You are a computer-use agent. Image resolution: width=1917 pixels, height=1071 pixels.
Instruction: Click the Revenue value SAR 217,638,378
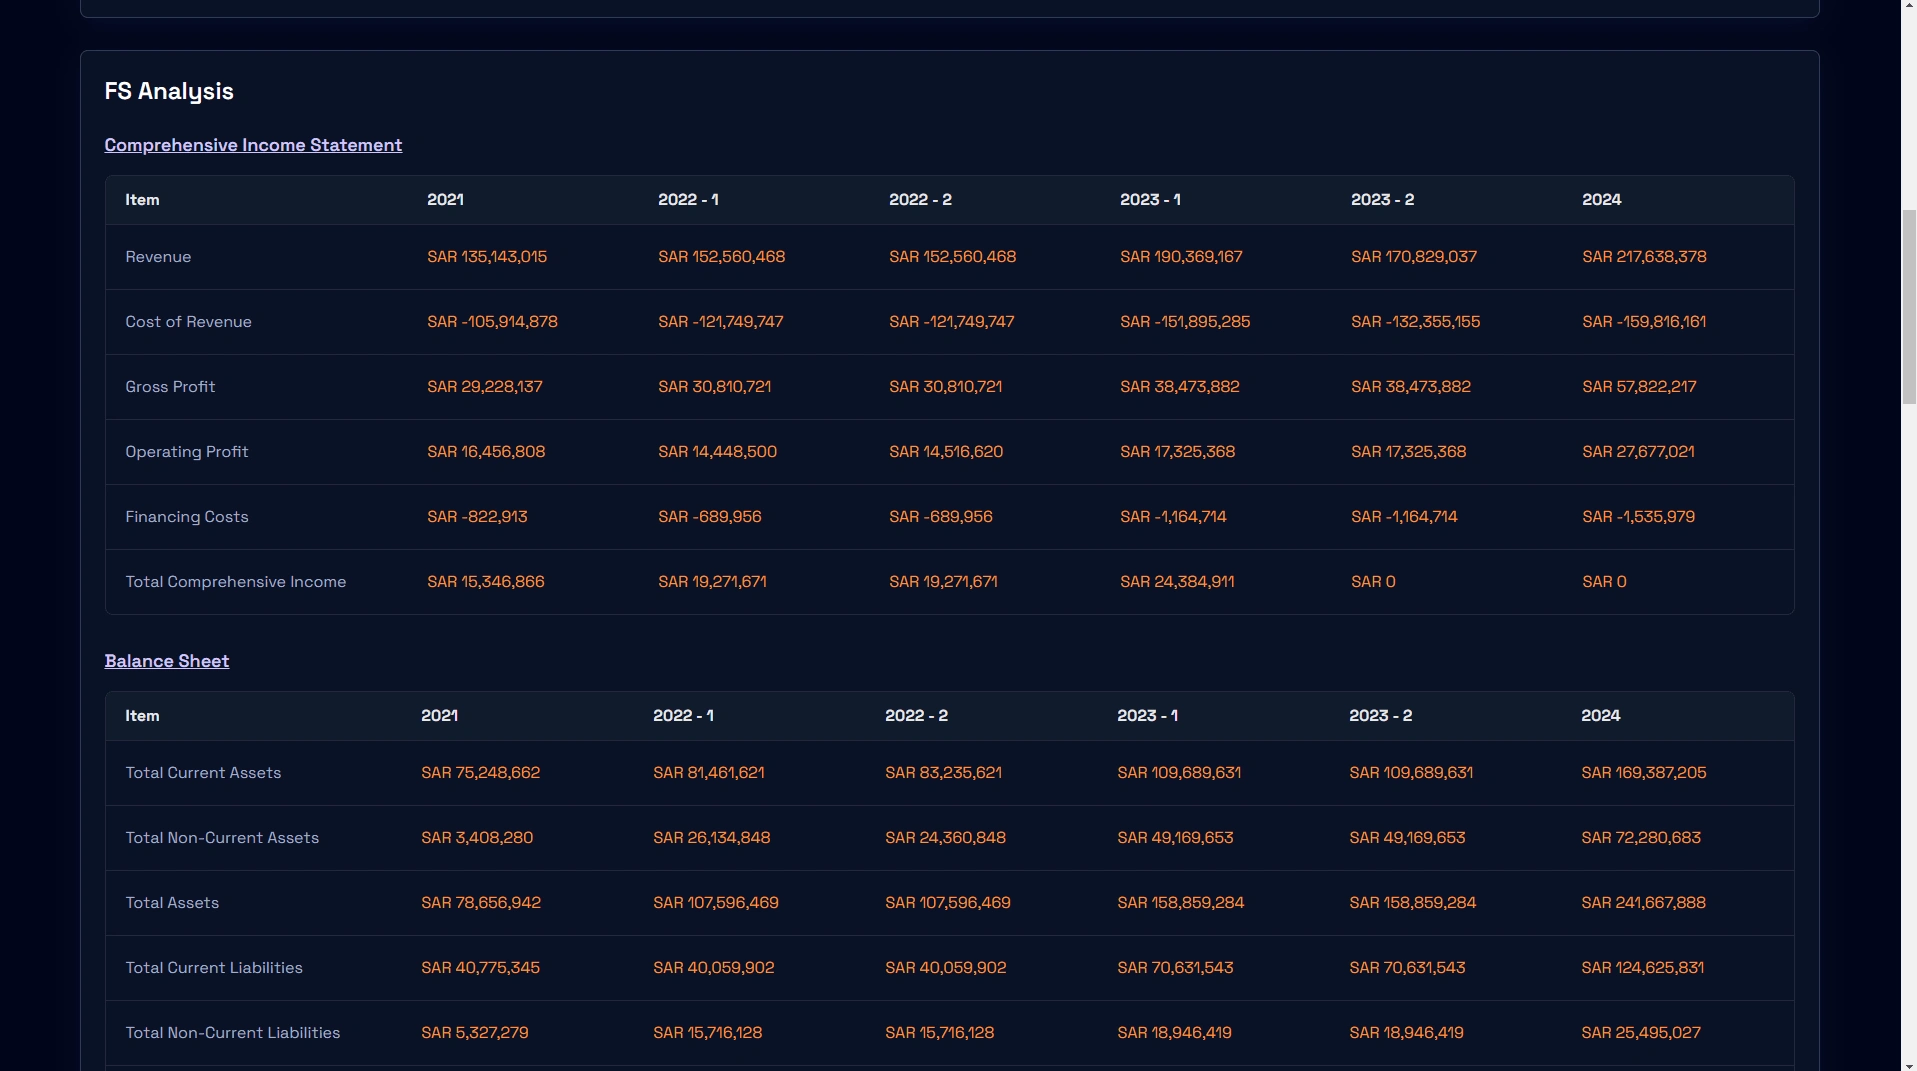[1644, 257]
